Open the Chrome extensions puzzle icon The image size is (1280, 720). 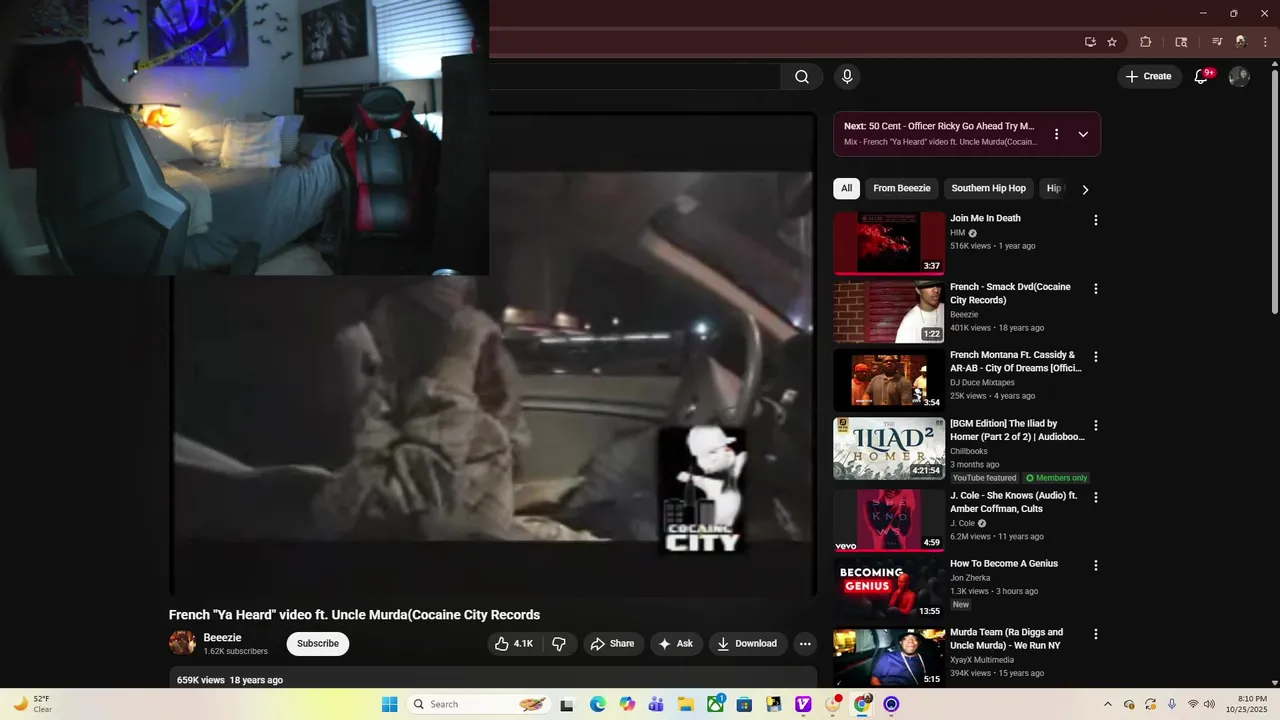tap(1146, 42)
